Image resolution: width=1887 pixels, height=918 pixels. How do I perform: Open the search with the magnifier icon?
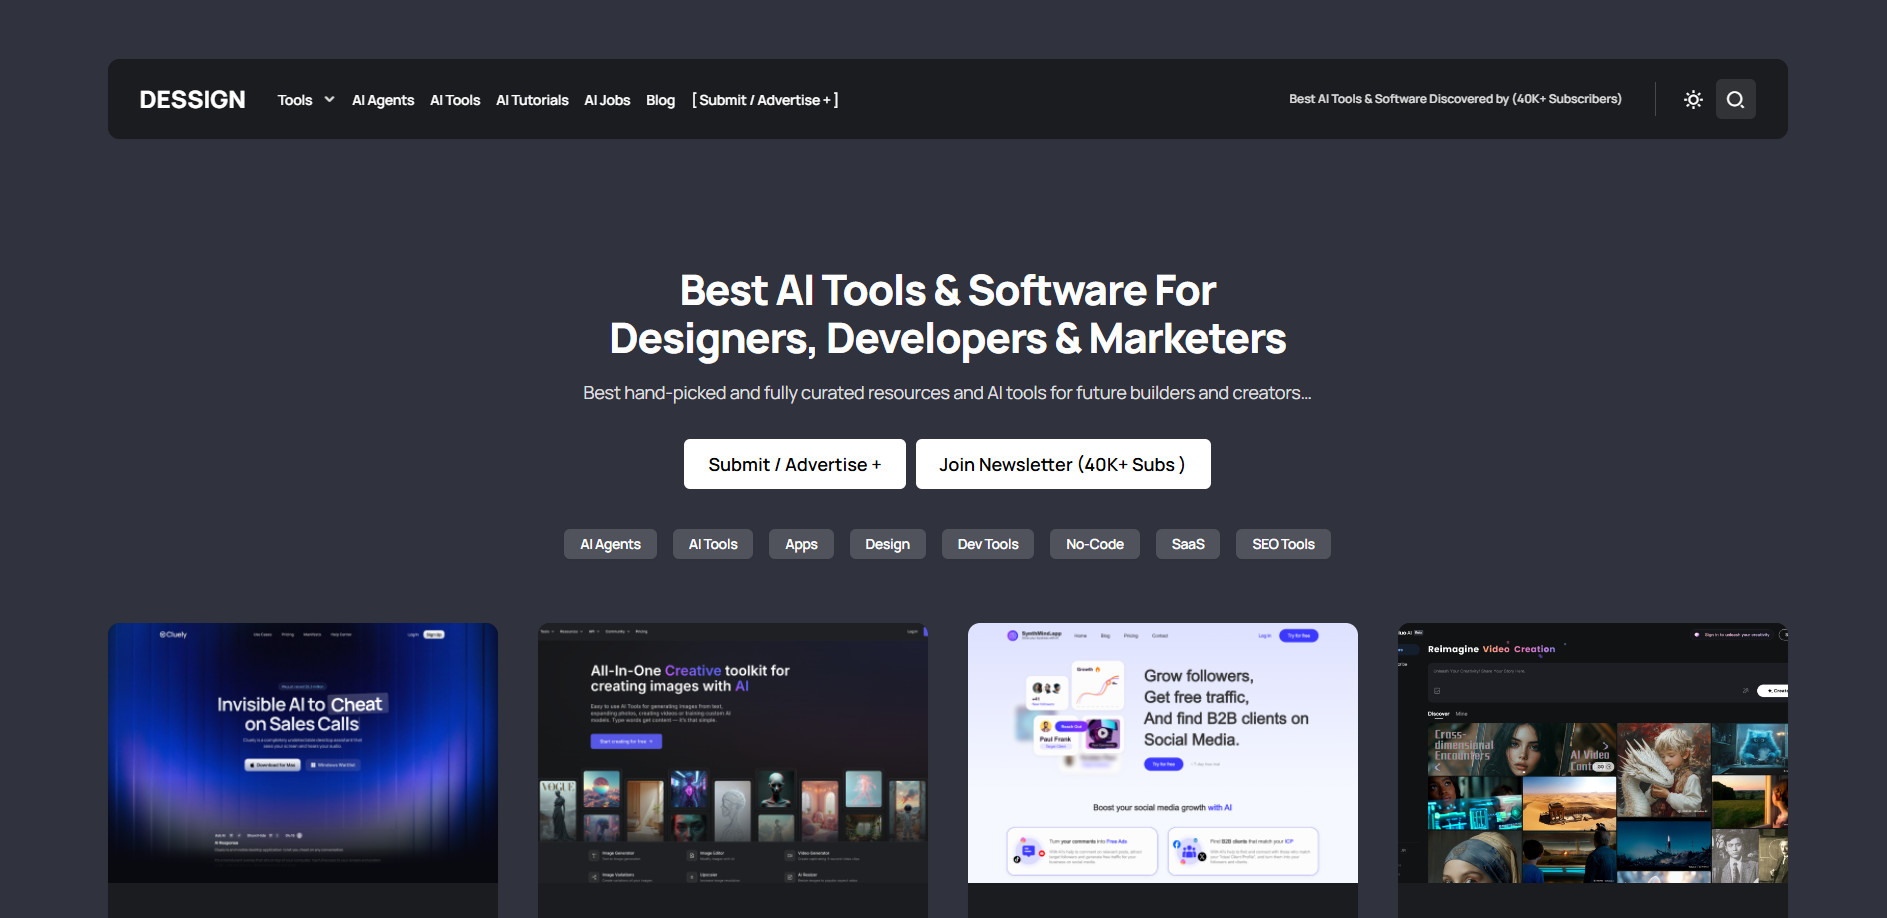tap(1735, 99)
